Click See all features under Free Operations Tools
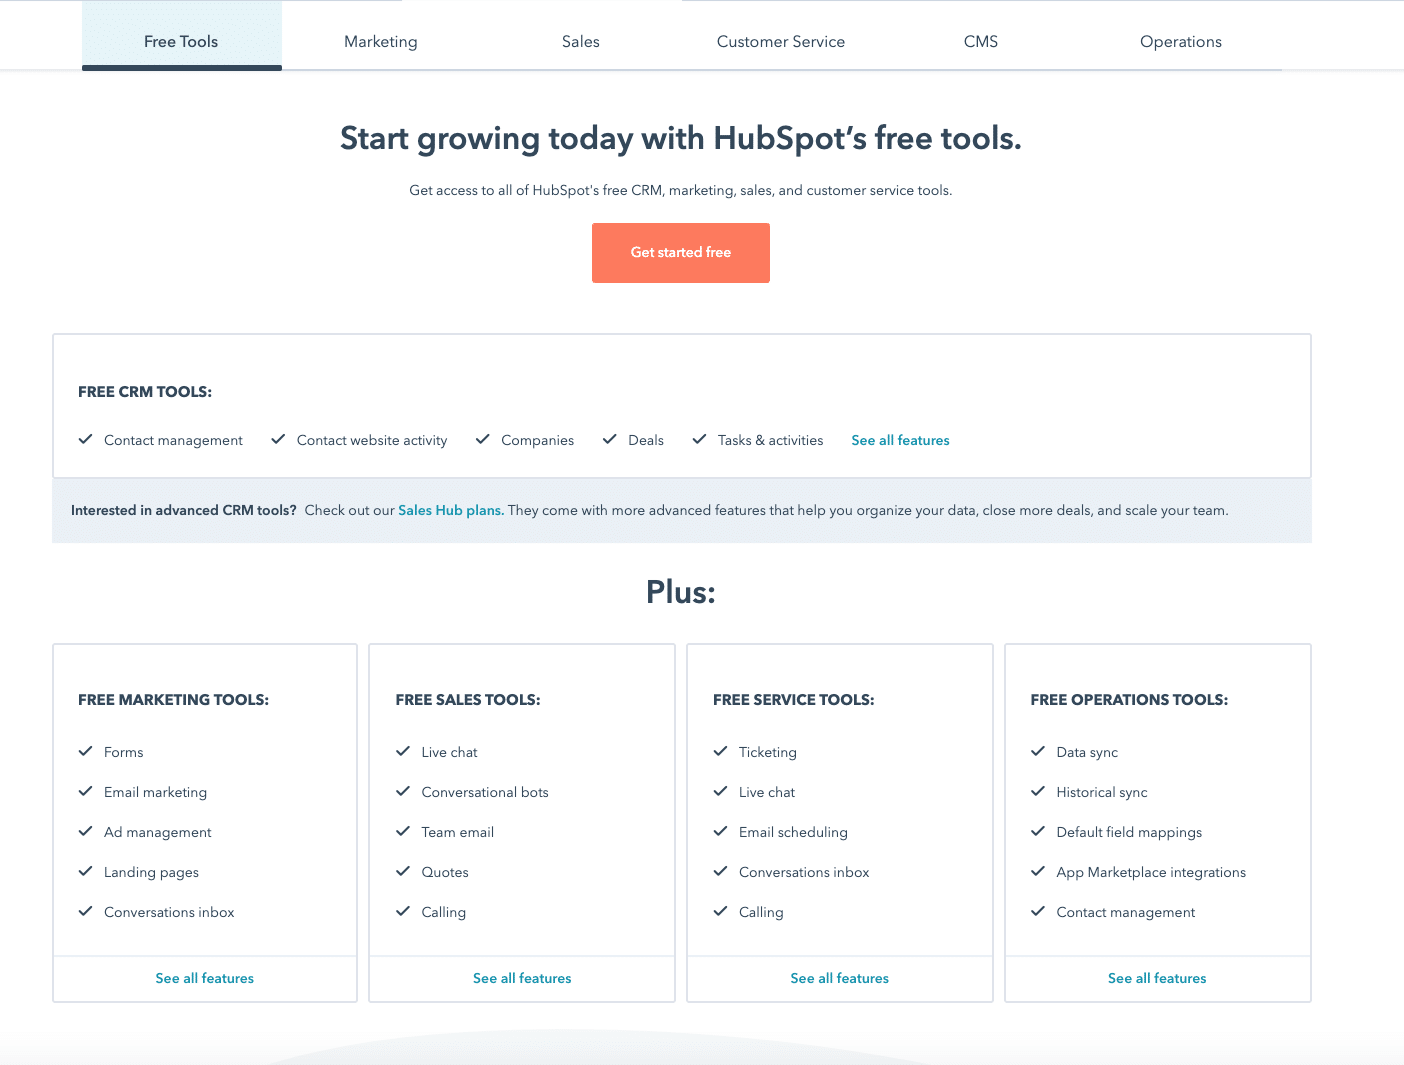Image resolution: width=1404 pixels, height=1065 pixels. (x=1157, y=978)
